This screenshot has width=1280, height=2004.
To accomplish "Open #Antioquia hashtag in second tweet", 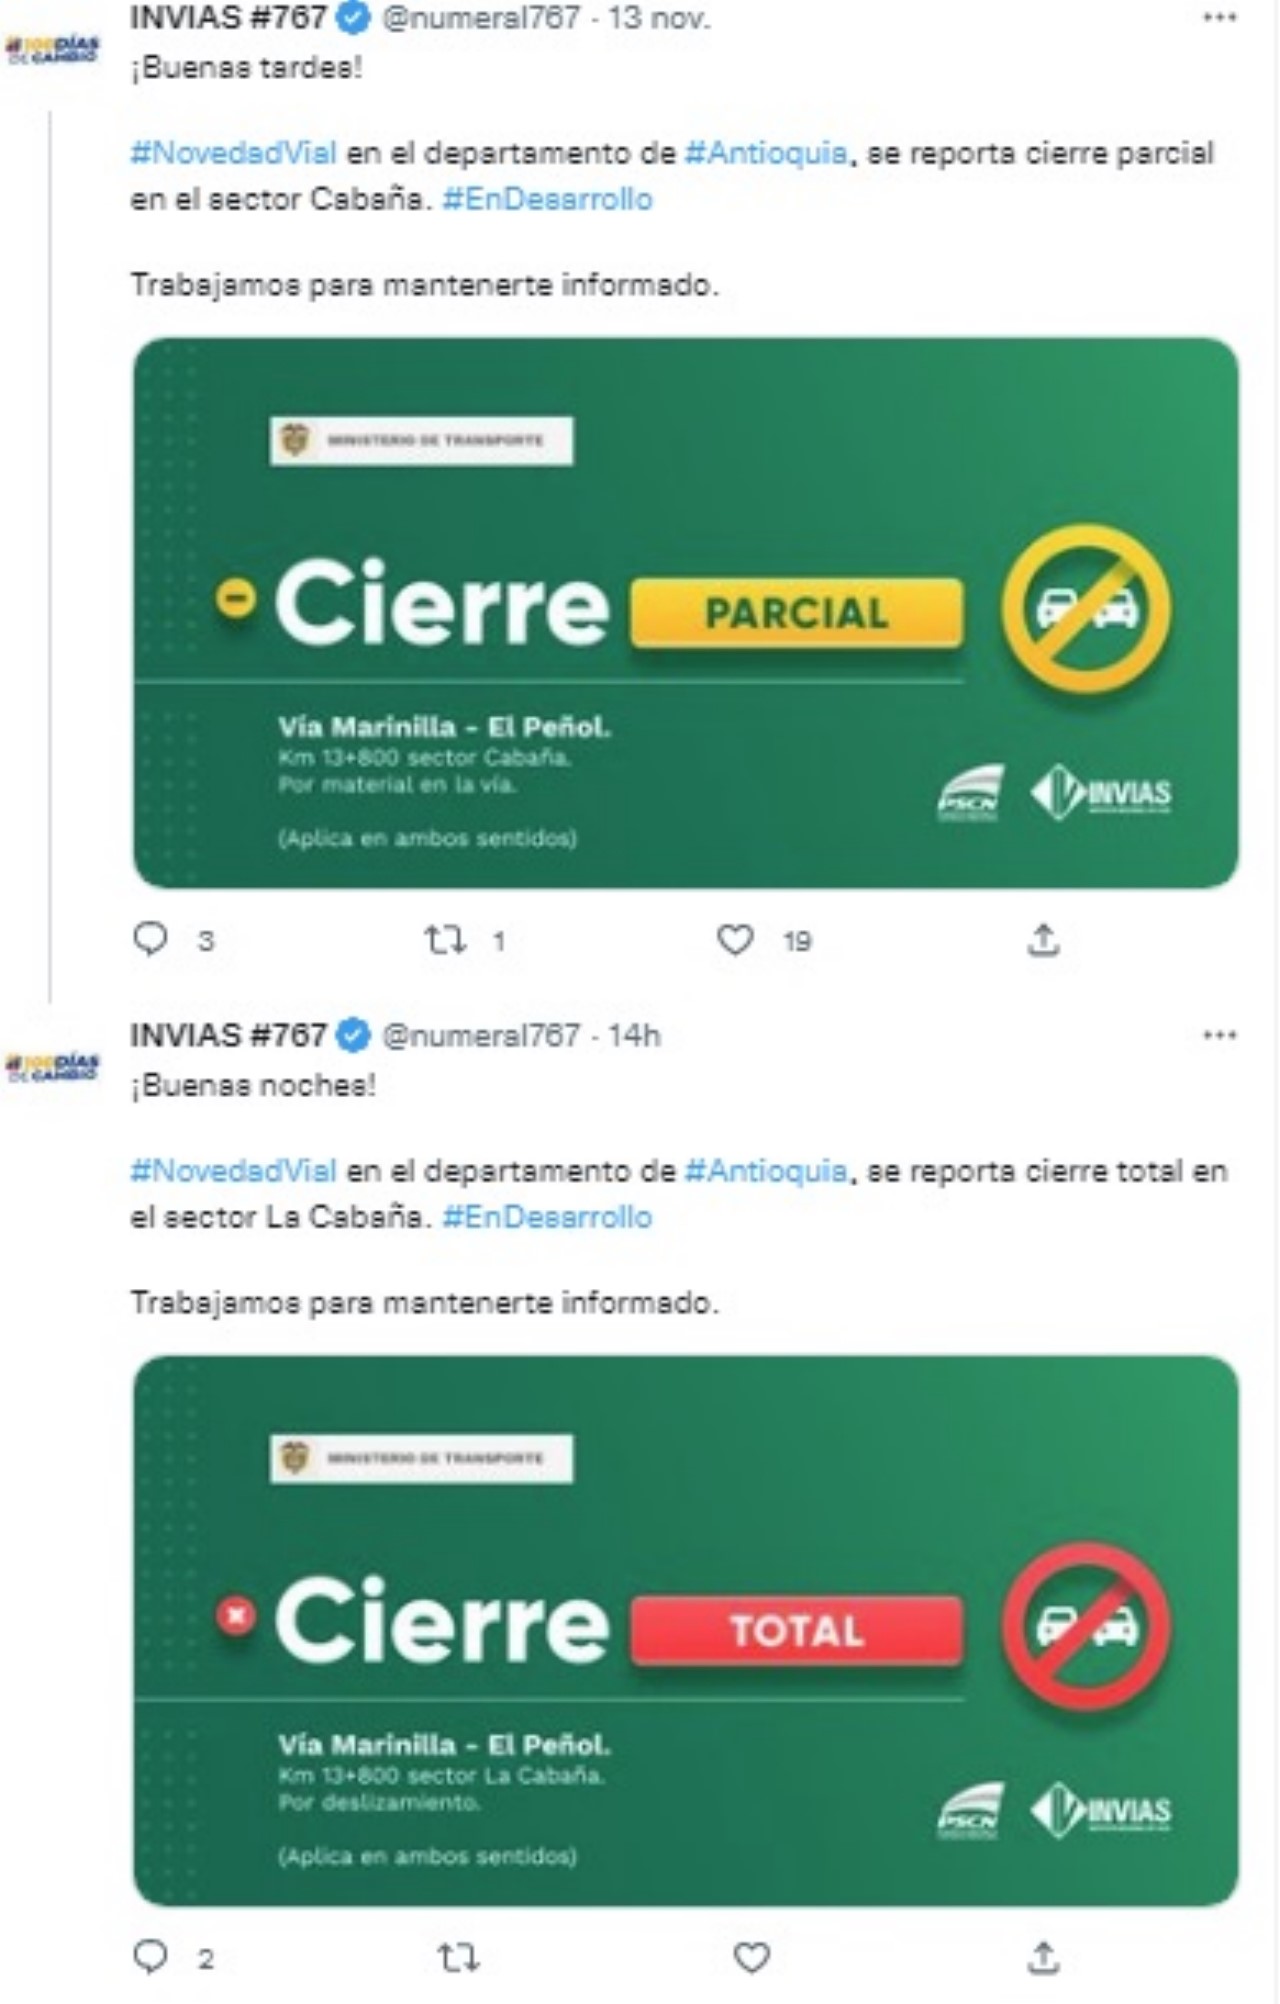I will (766, 1171).
